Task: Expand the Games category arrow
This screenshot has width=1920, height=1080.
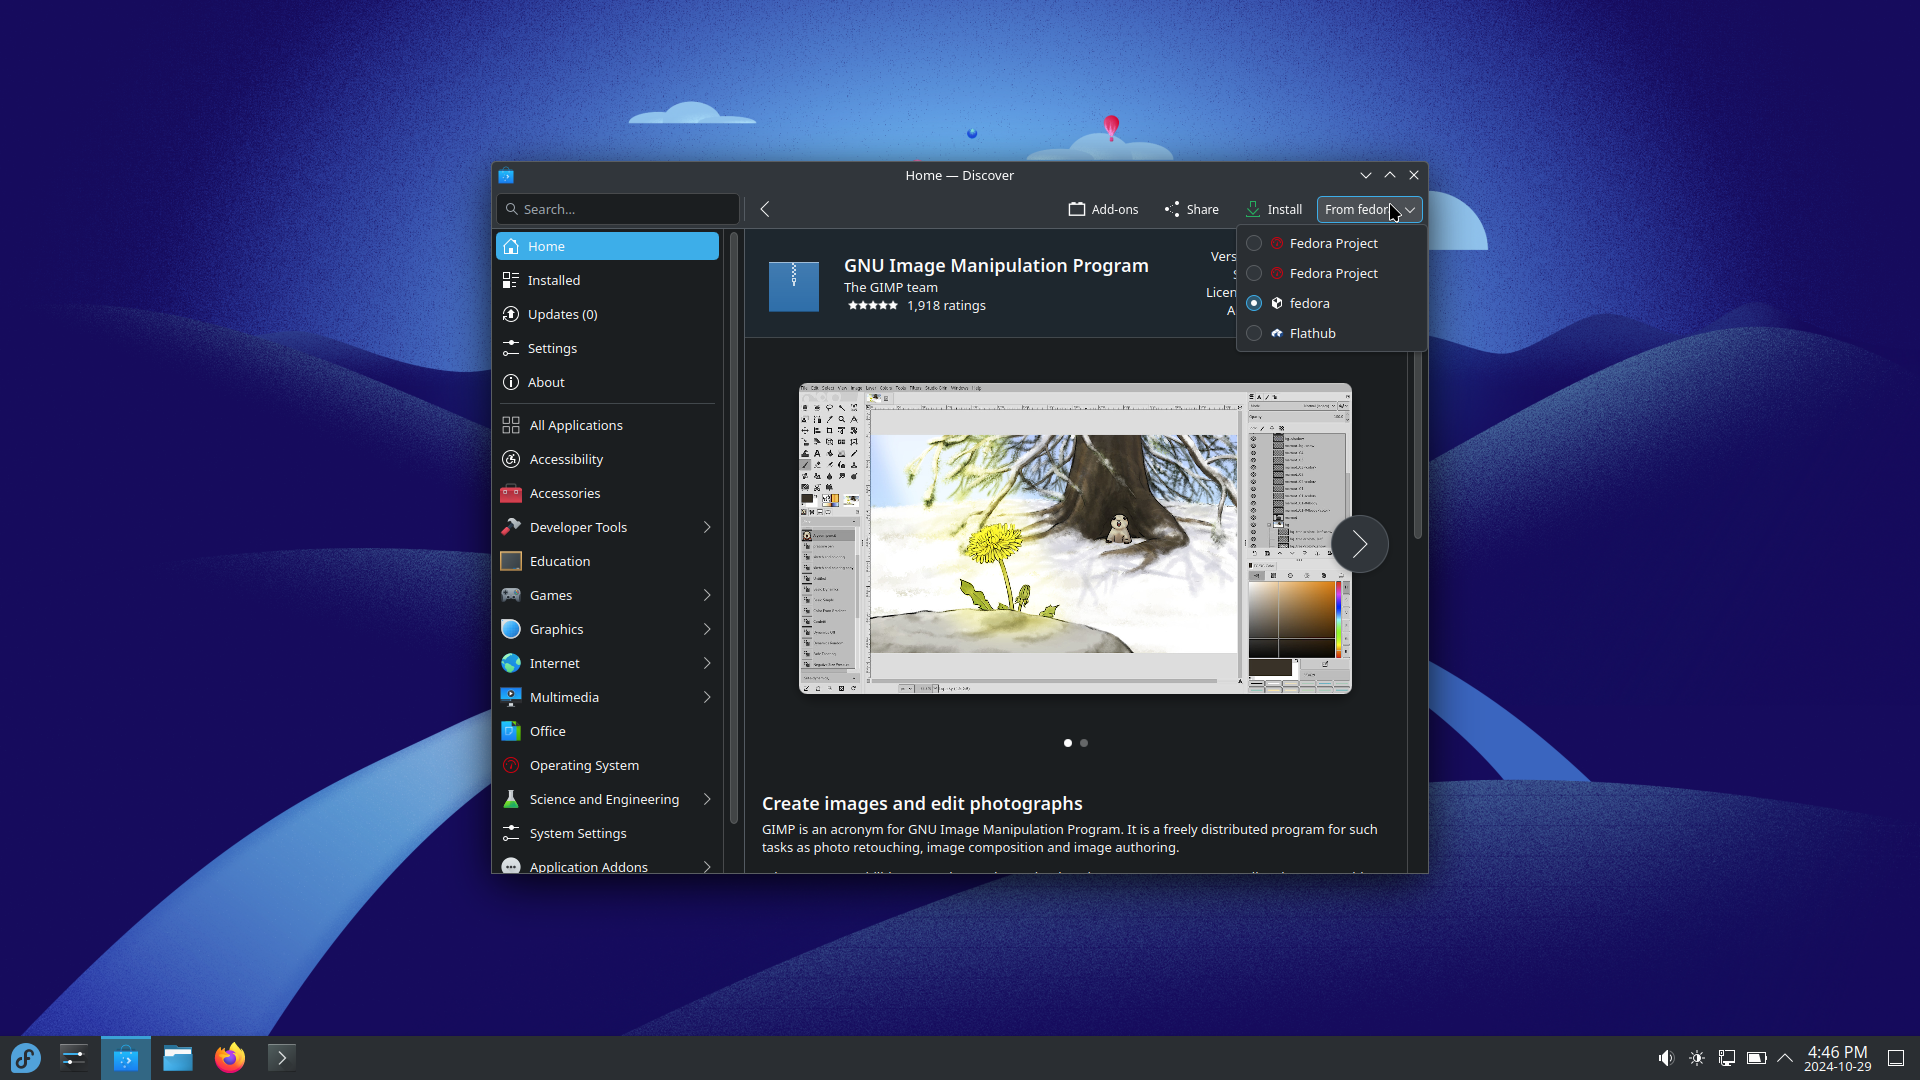Action: click(x=707, y=595)
